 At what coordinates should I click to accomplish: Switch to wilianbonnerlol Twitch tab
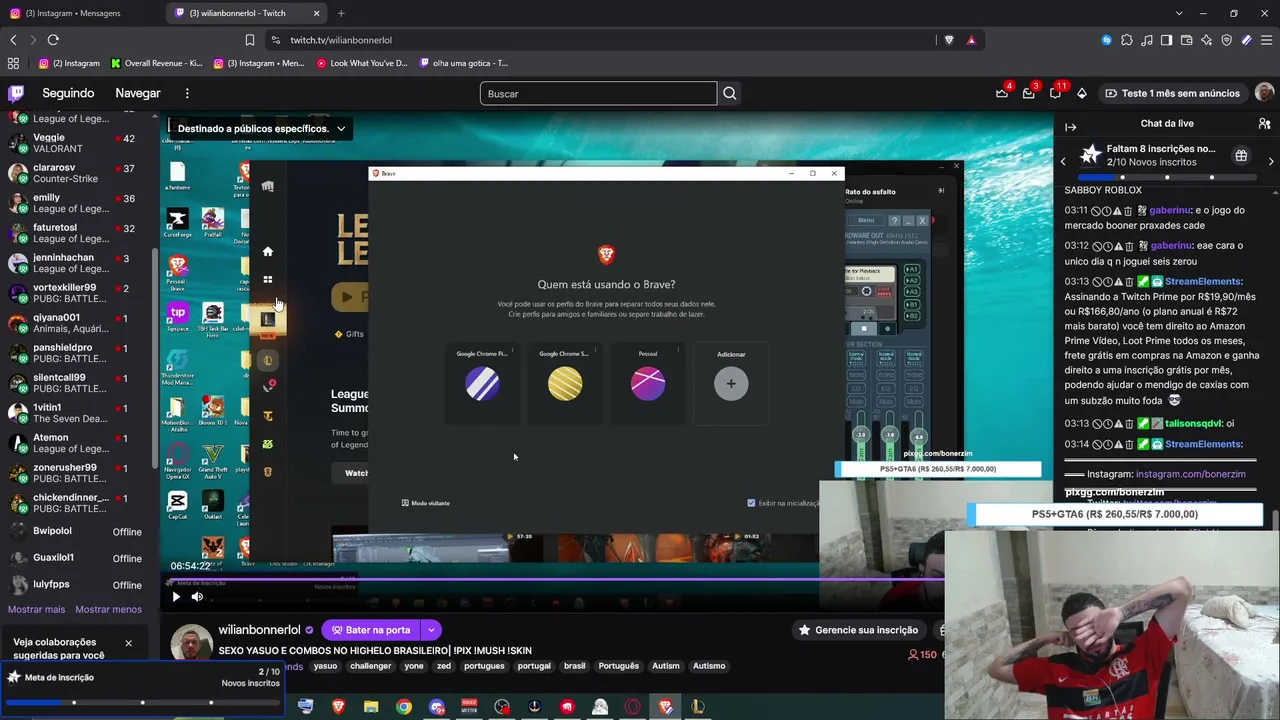(247, 13)
